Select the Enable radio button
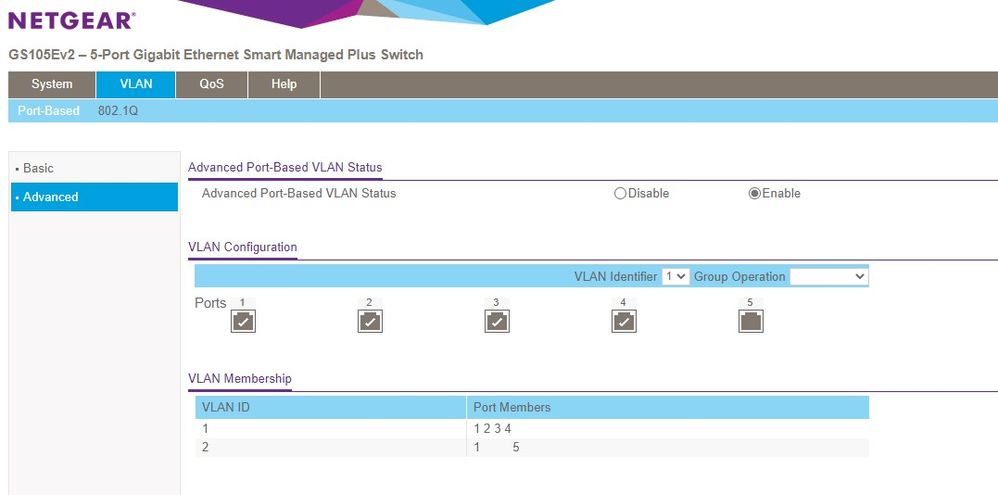The width and height of the screenshot is (998, 495). 754,193
